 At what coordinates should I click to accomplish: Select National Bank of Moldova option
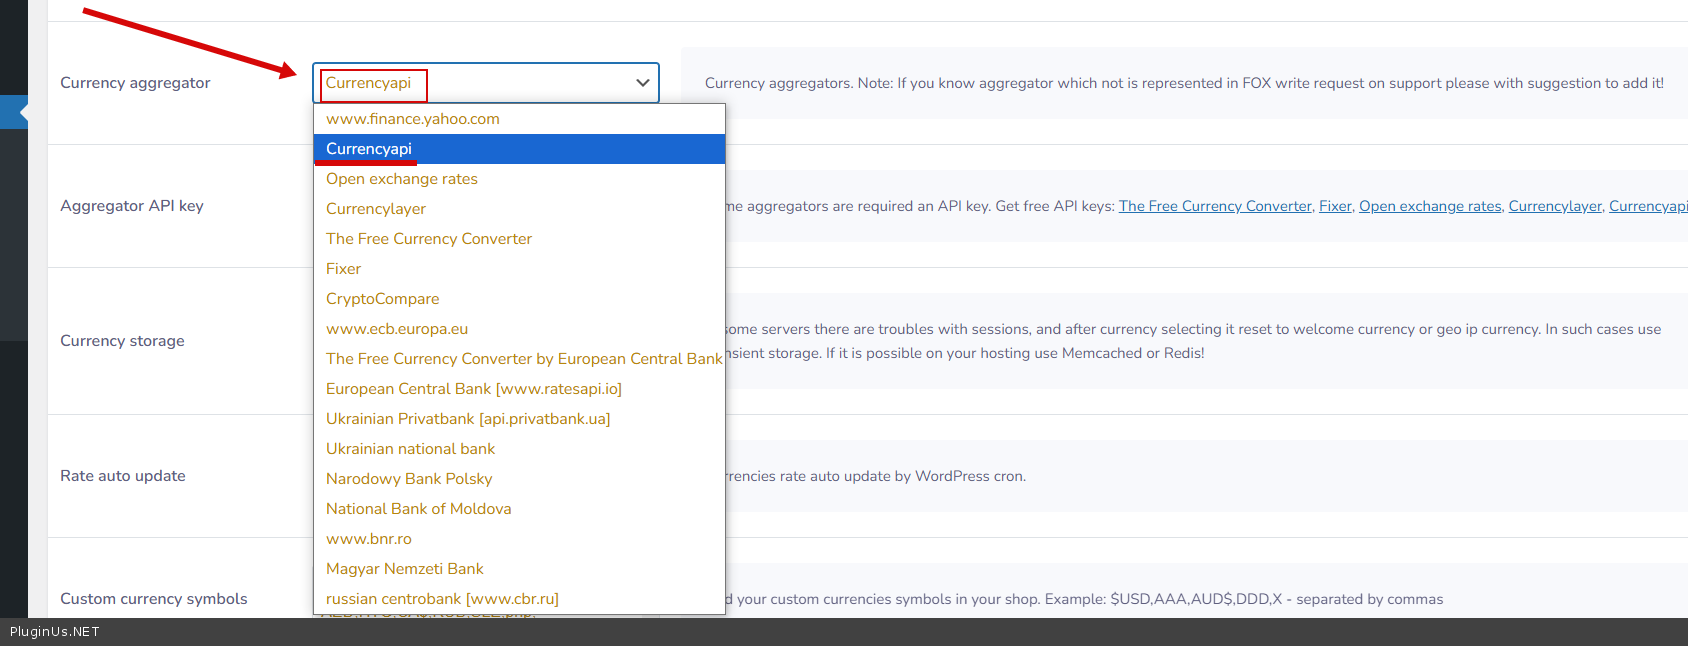click(x=419, y=509)
